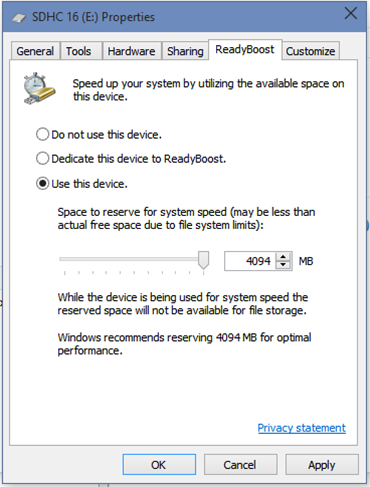Click the 4094 MB value field
This screenshot has height=487, width=370.
tap(251, 261)
